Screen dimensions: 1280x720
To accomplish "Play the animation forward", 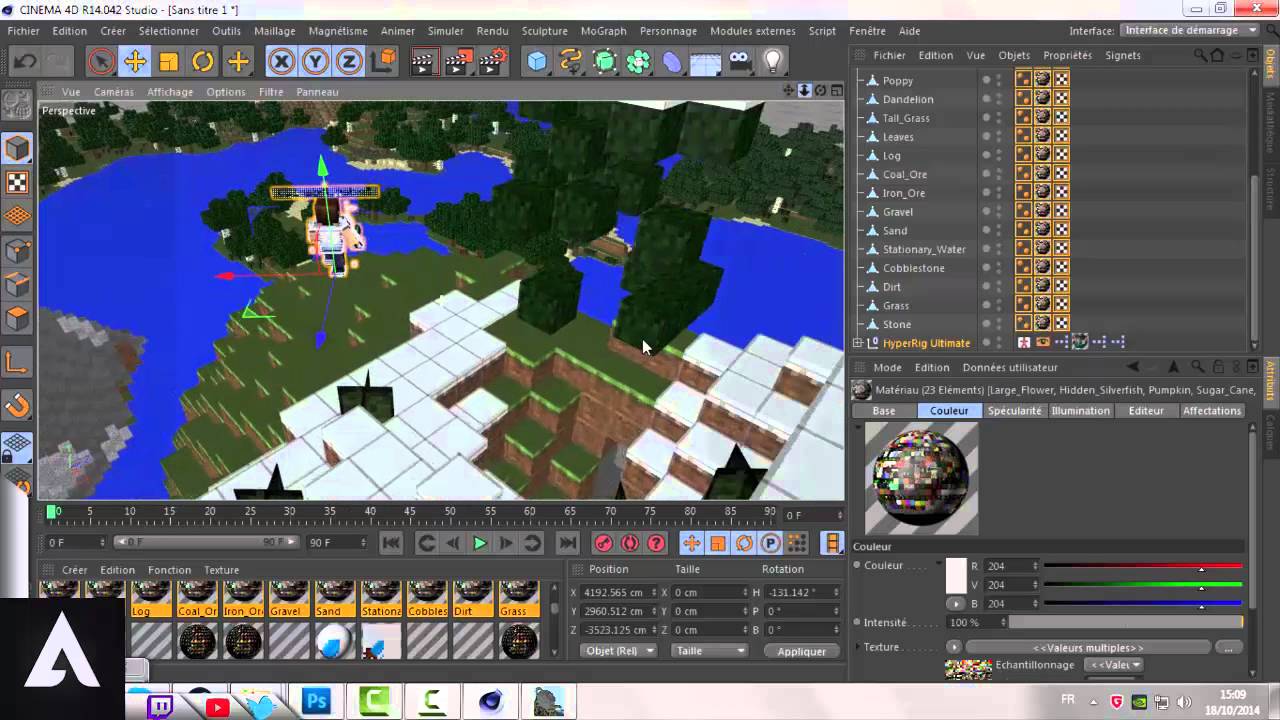I will pyautogui.click(x=479, y=543).
